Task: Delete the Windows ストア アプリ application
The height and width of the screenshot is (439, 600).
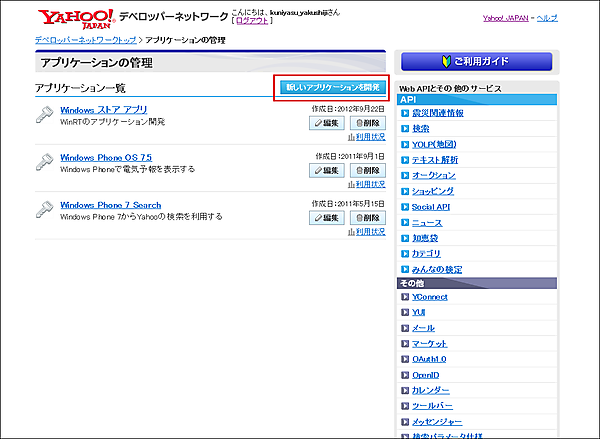Action: [x=368, y=123]
